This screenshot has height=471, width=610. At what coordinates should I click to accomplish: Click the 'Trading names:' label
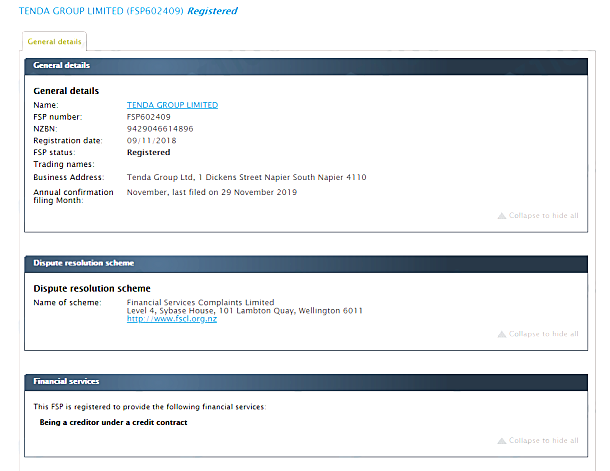click(x=64, y=165)
